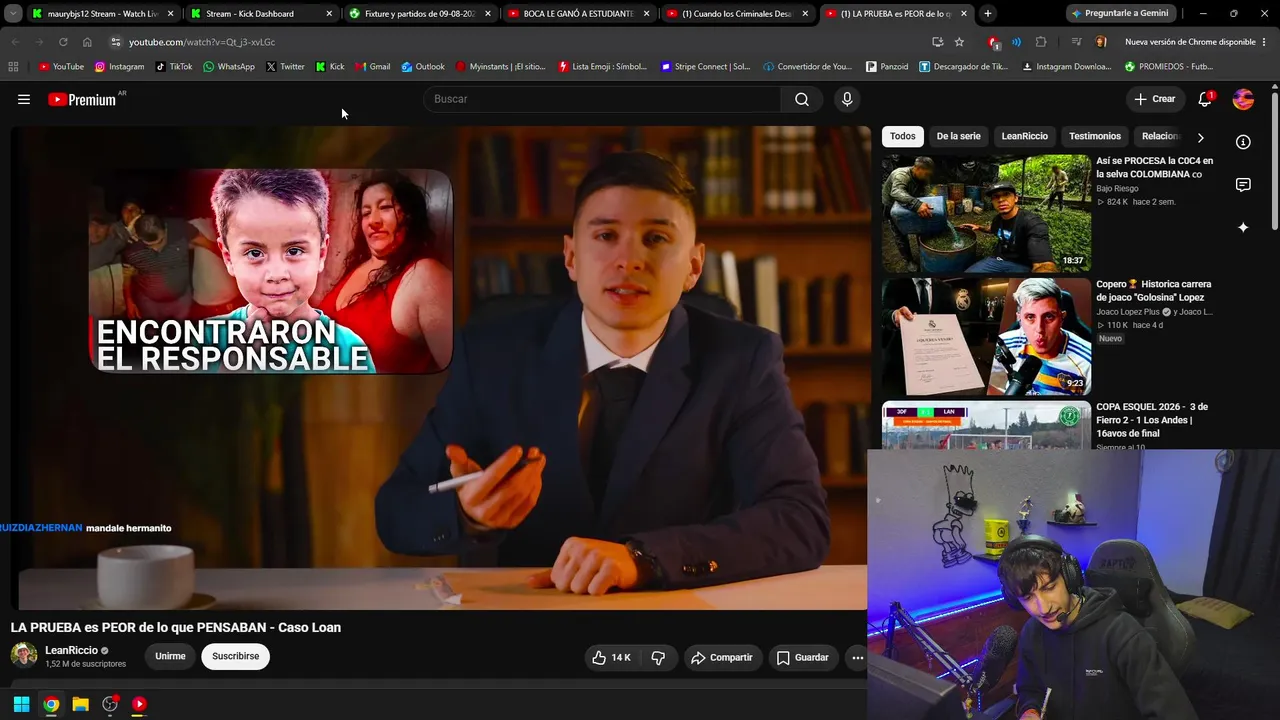Open OBS Studio from the taskbar
This screenshot has width=1280, height=720.
pyautogui.click(x=110, y=704)
